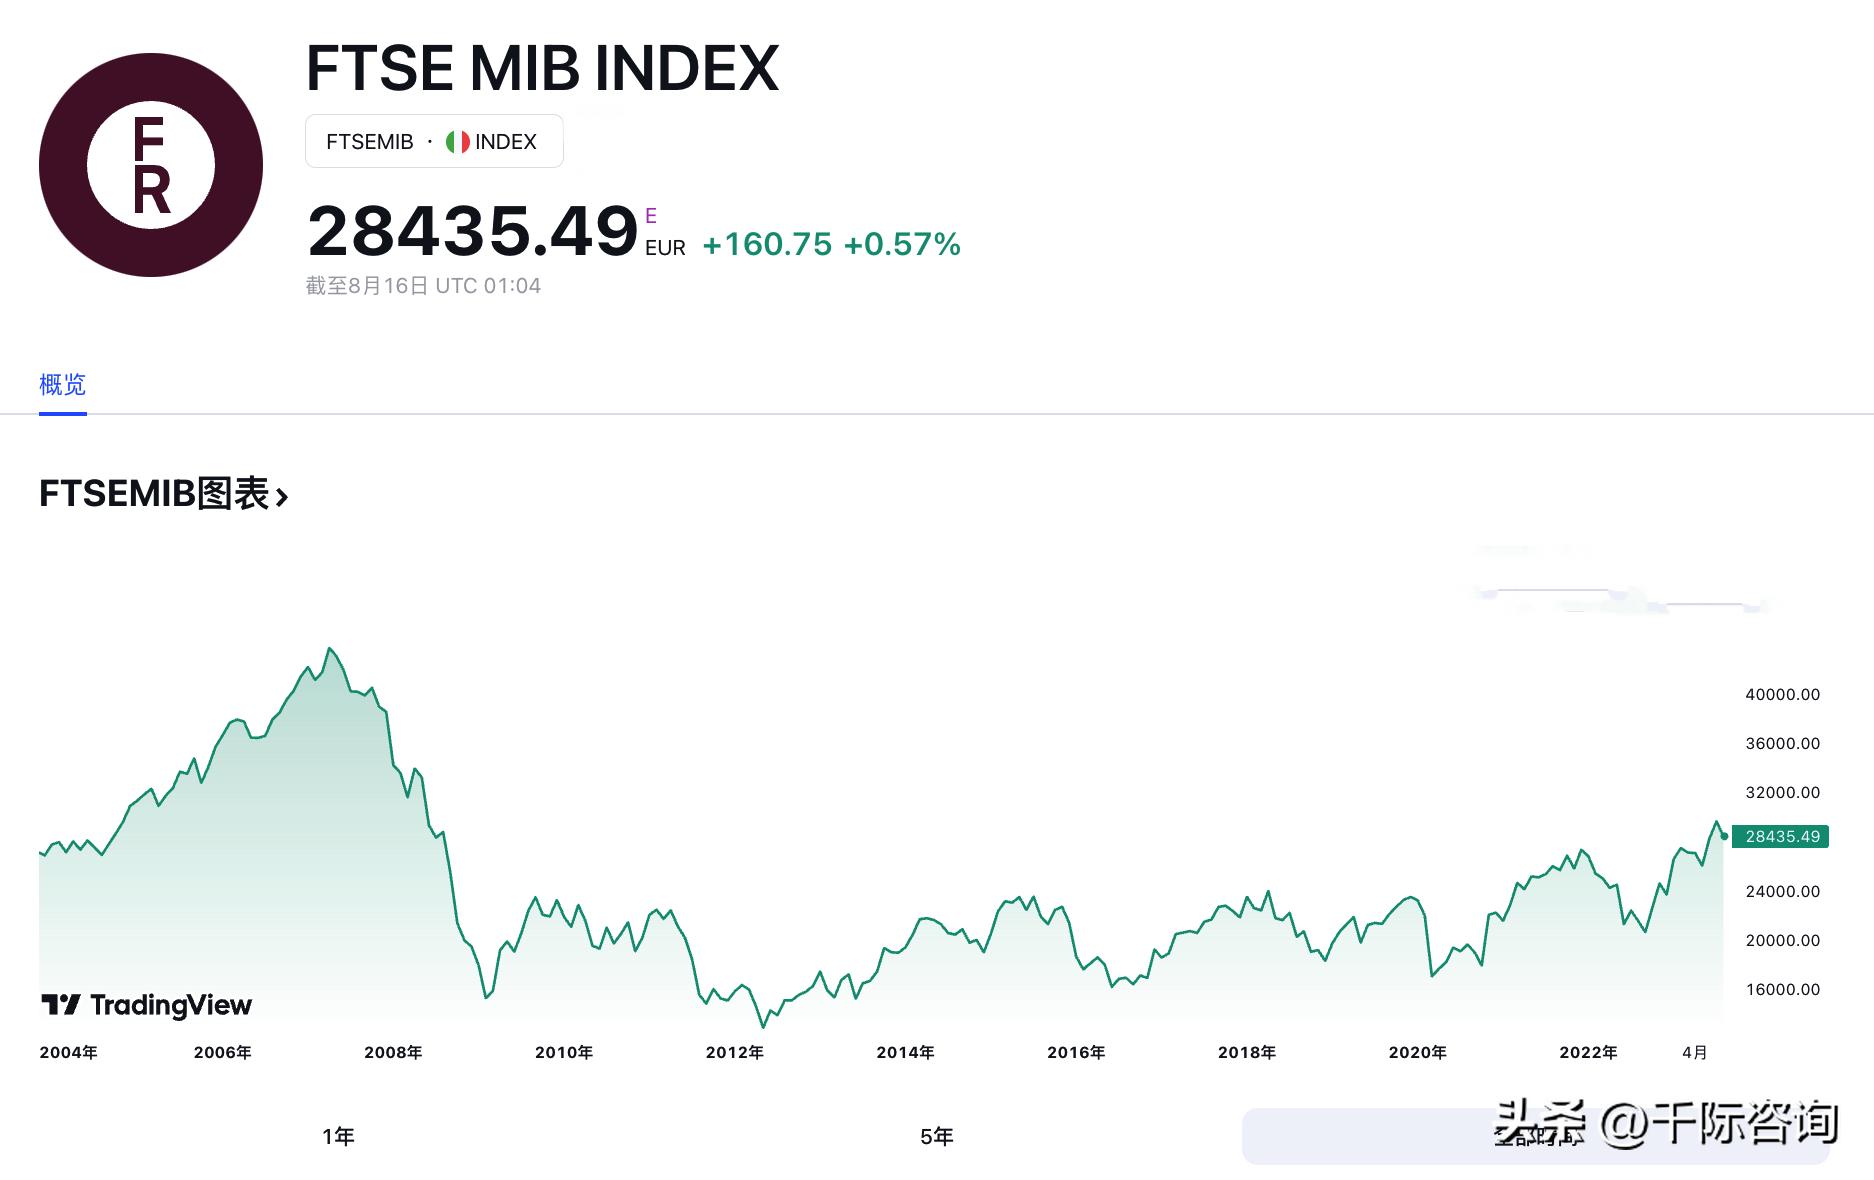Click the 20000.00 axis label

pos(1782,940)
